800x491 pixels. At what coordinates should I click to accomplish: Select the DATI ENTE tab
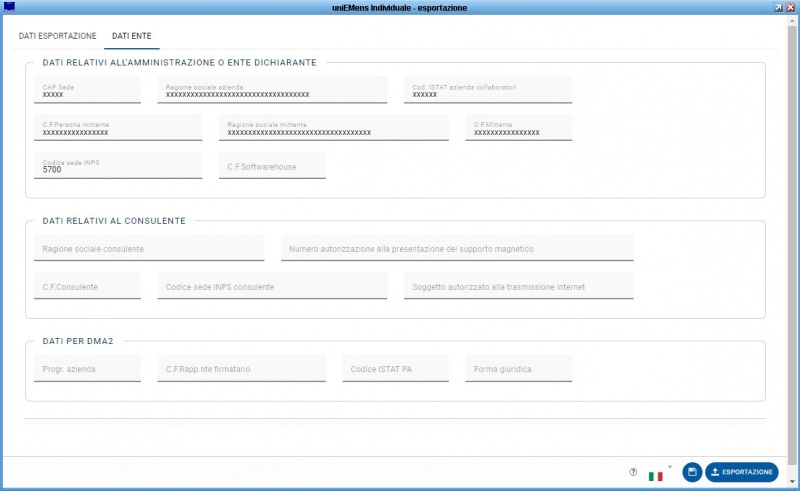[132, 36]
